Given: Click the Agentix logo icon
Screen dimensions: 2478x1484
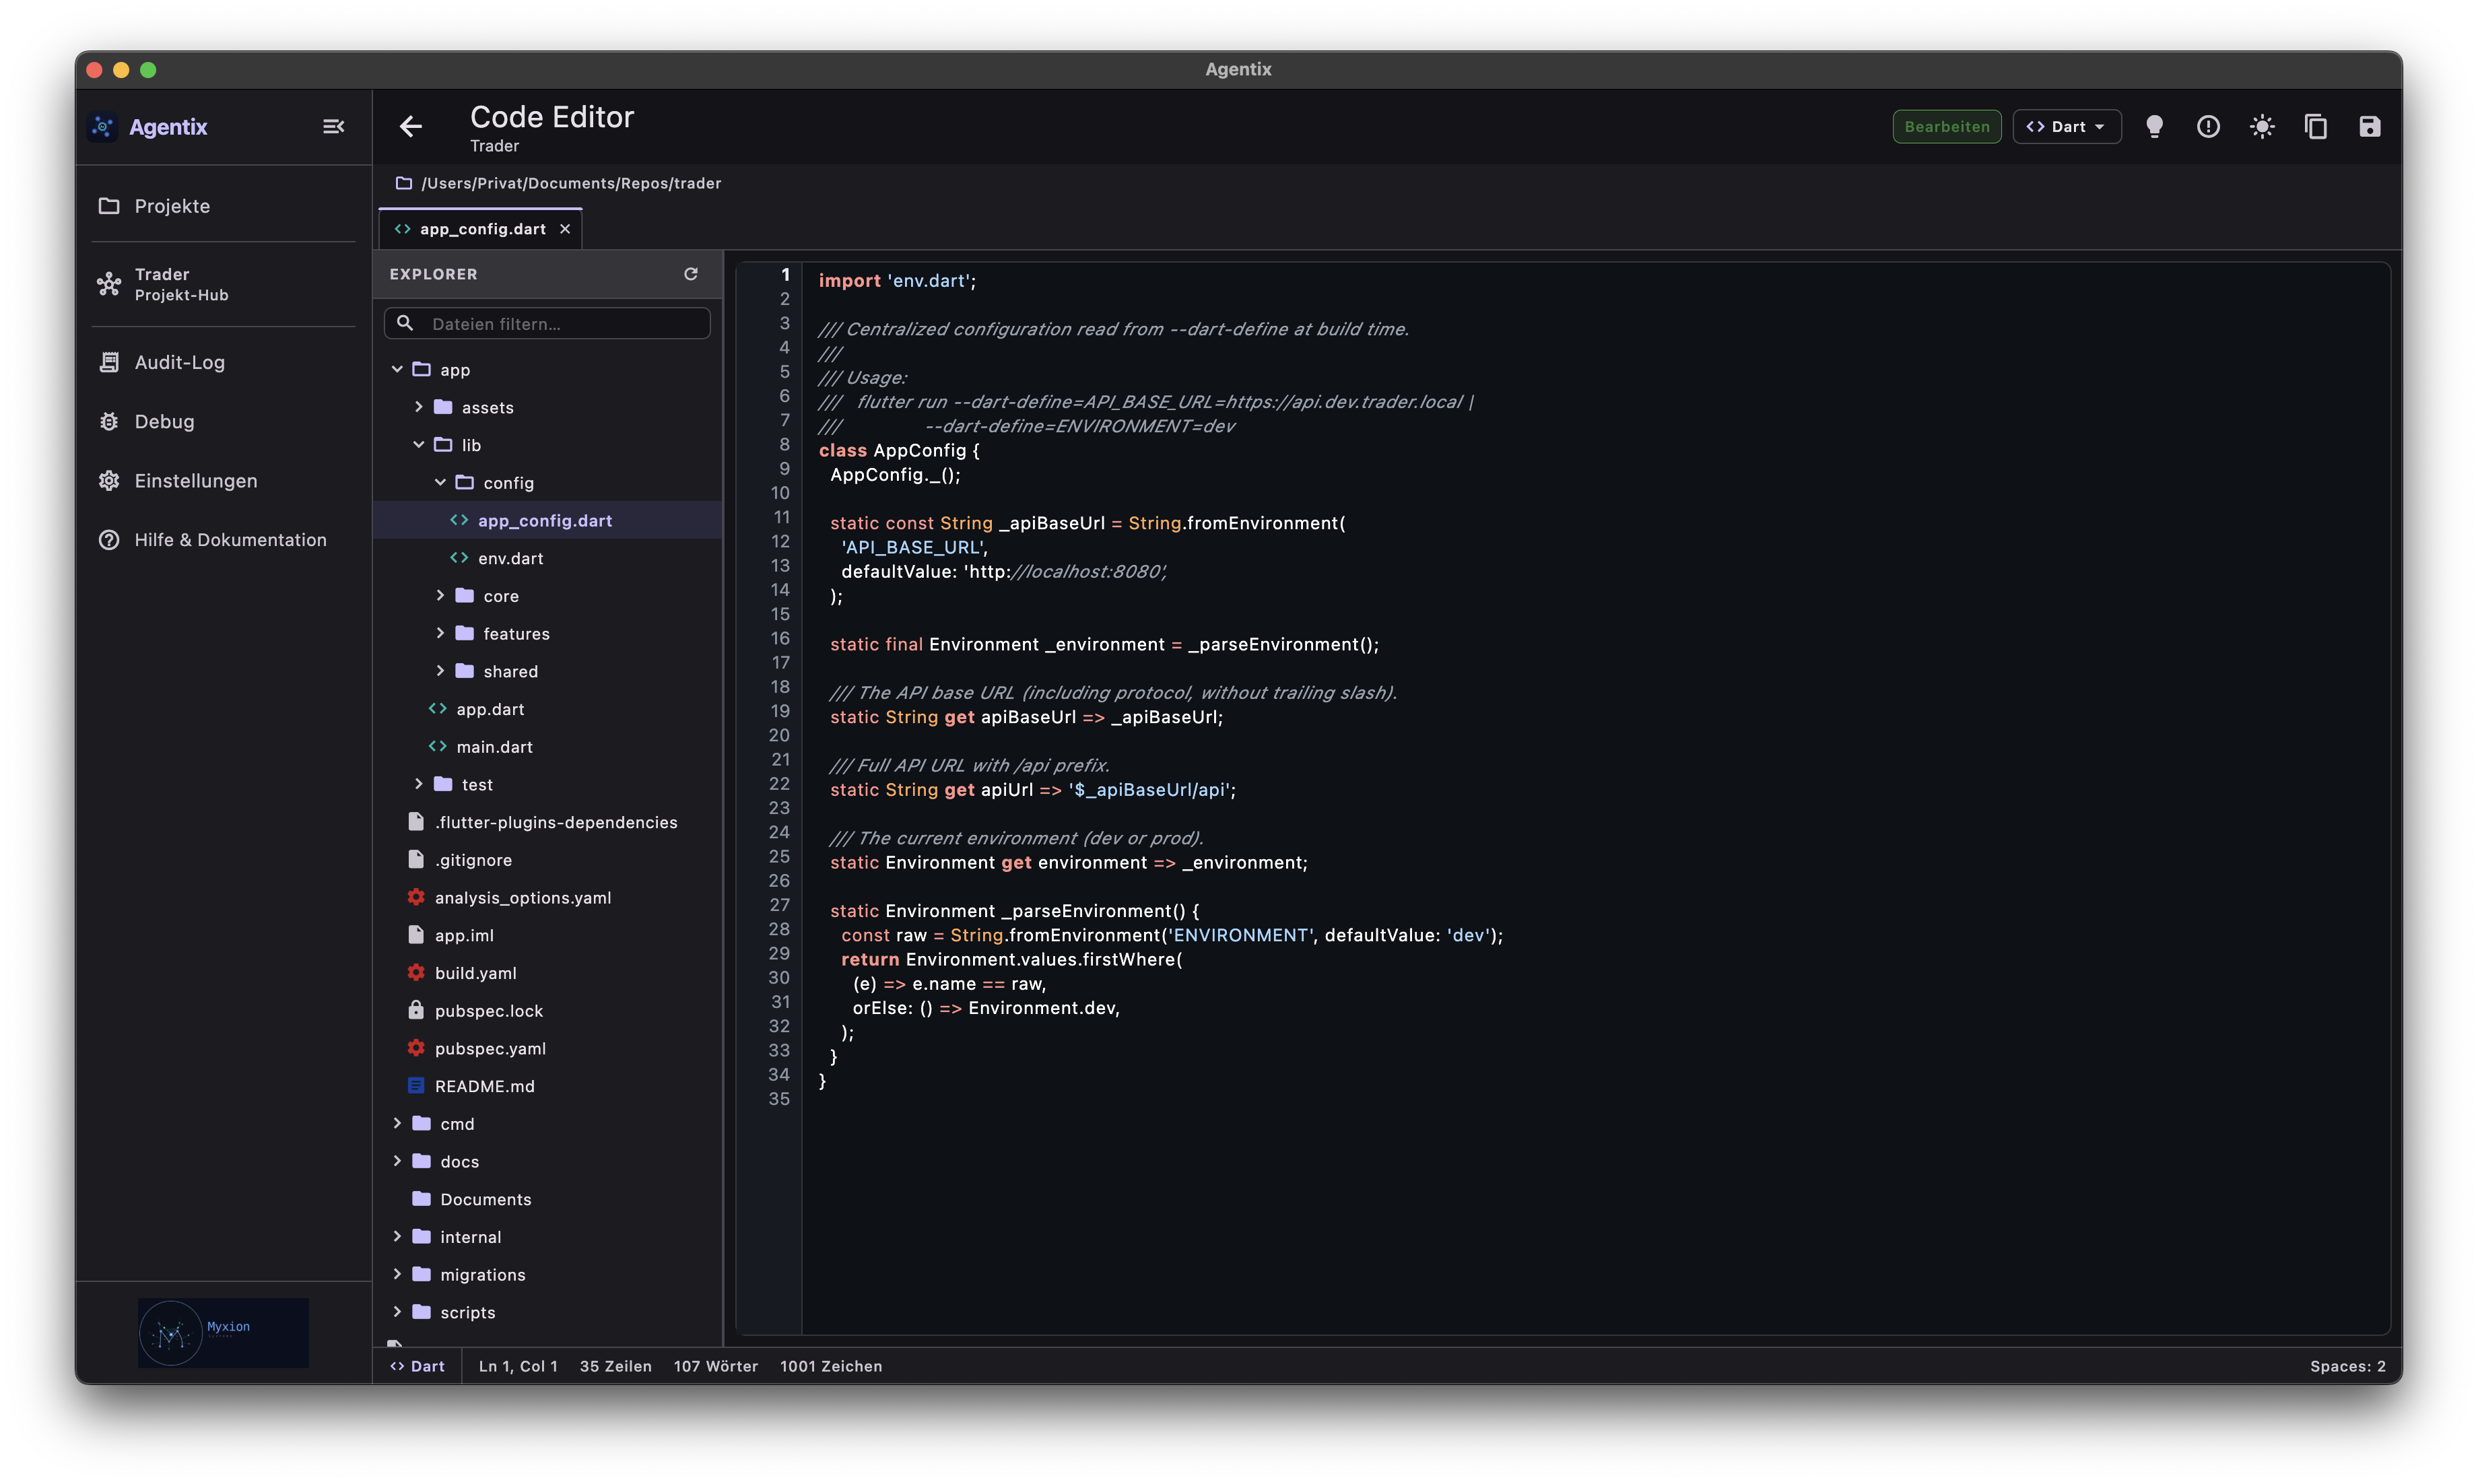Looking at the screenshot, I should point(103,127).
